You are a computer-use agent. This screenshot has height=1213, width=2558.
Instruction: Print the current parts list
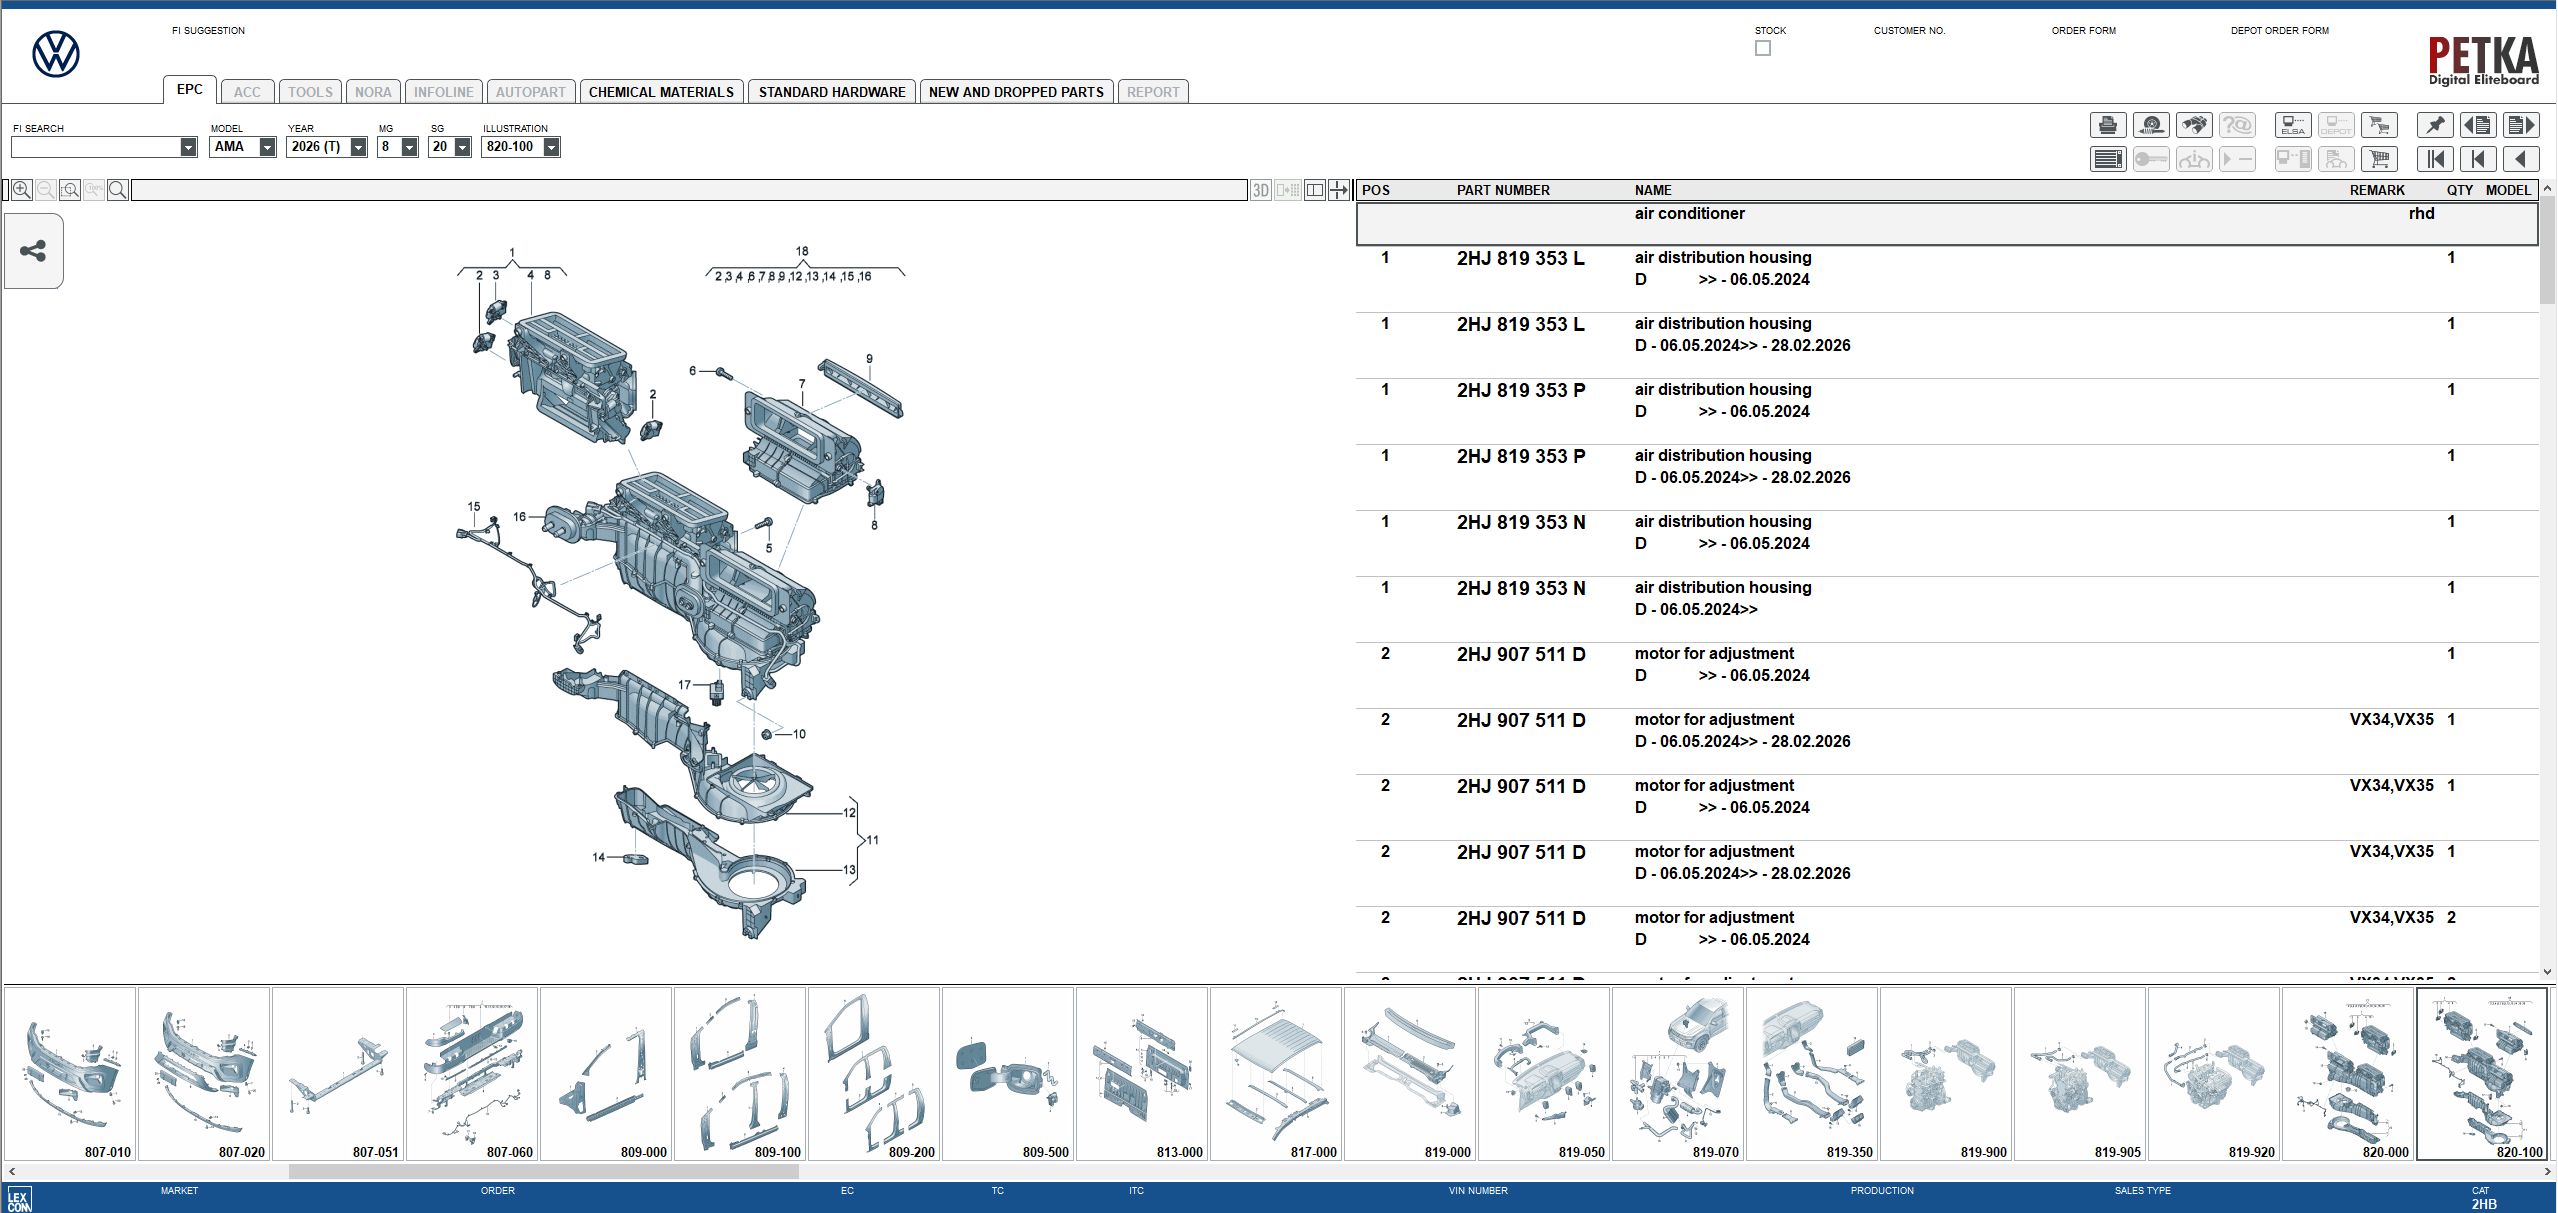point(2109,125)
